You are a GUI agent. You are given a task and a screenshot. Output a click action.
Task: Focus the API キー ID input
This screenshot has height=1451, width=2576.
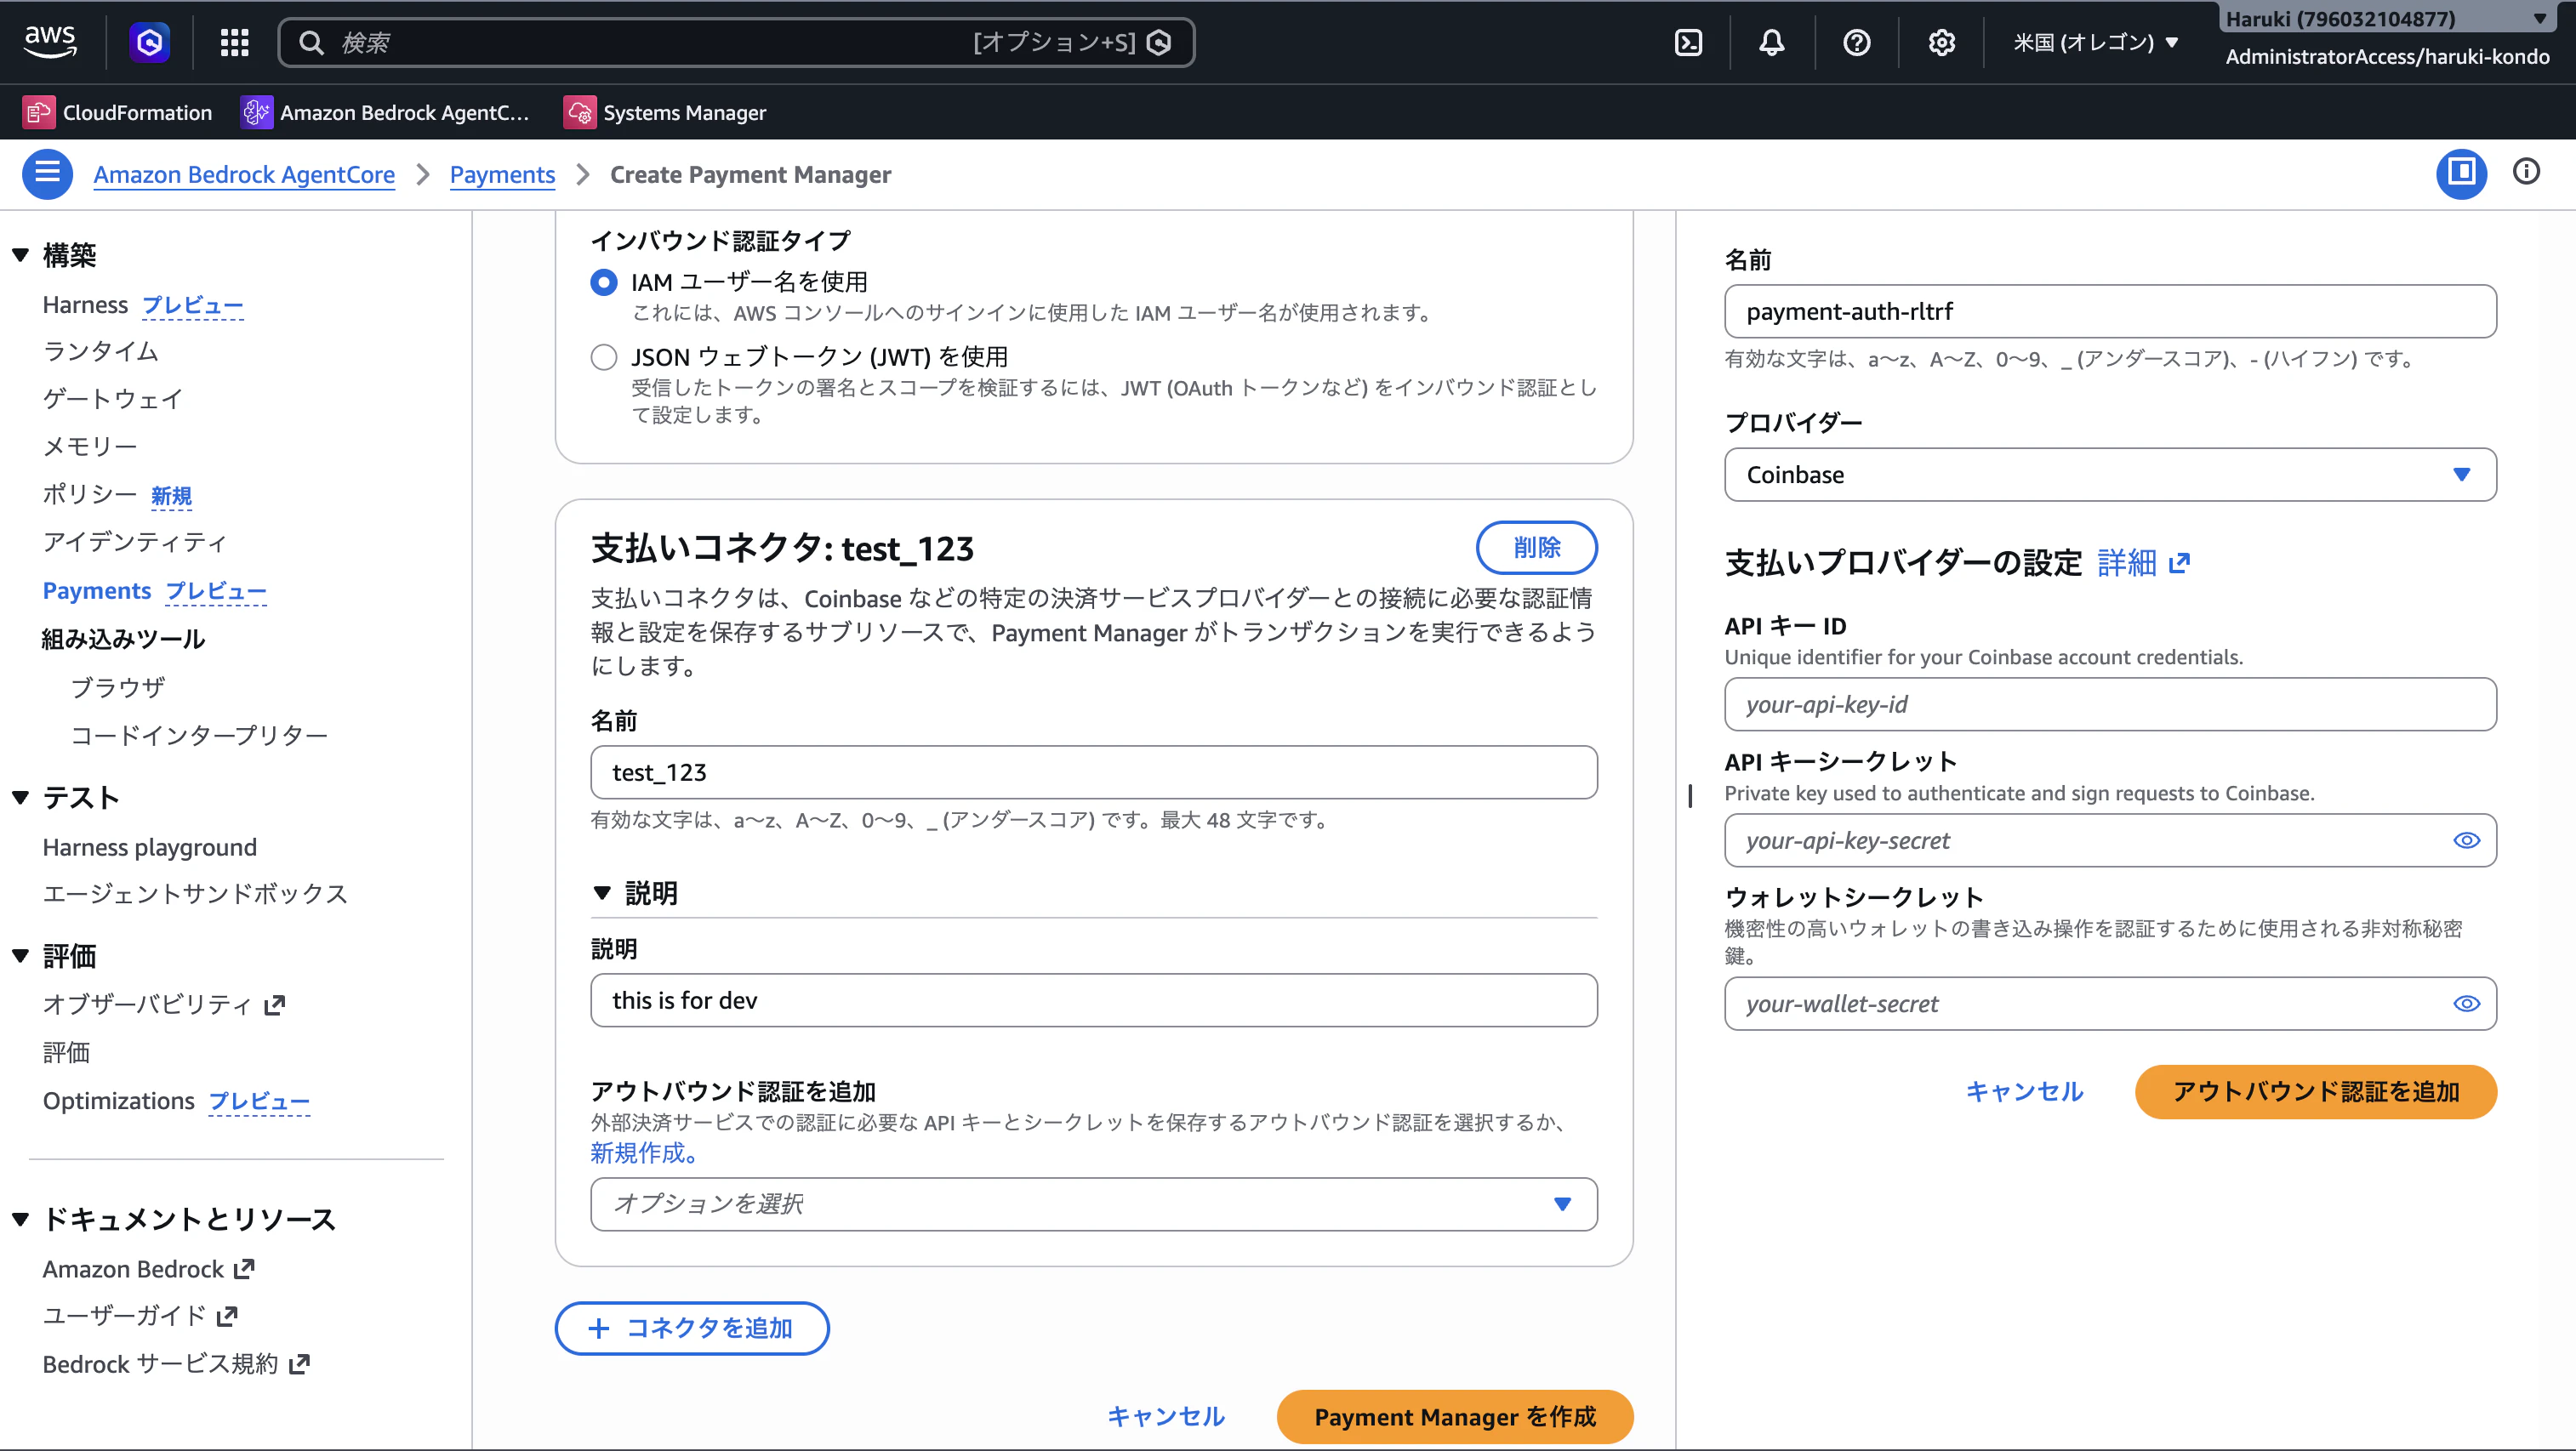tap(2110, 704)
